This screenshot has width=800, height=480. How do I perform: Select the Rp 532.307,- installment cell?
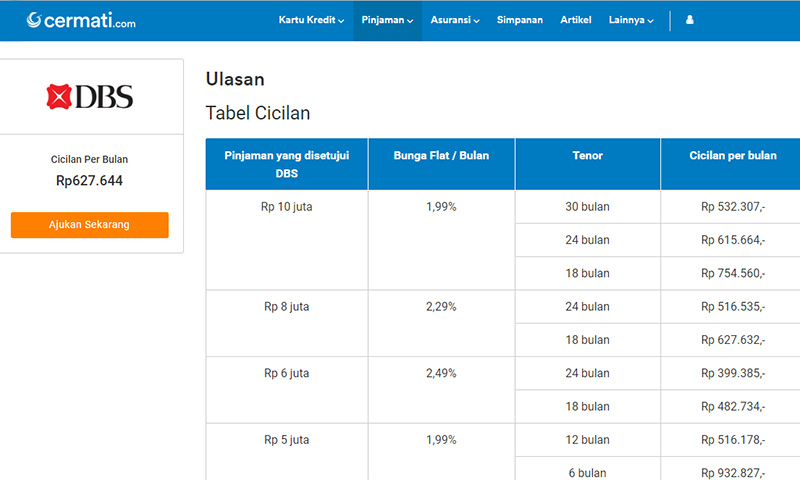click(x=733, y=207)
